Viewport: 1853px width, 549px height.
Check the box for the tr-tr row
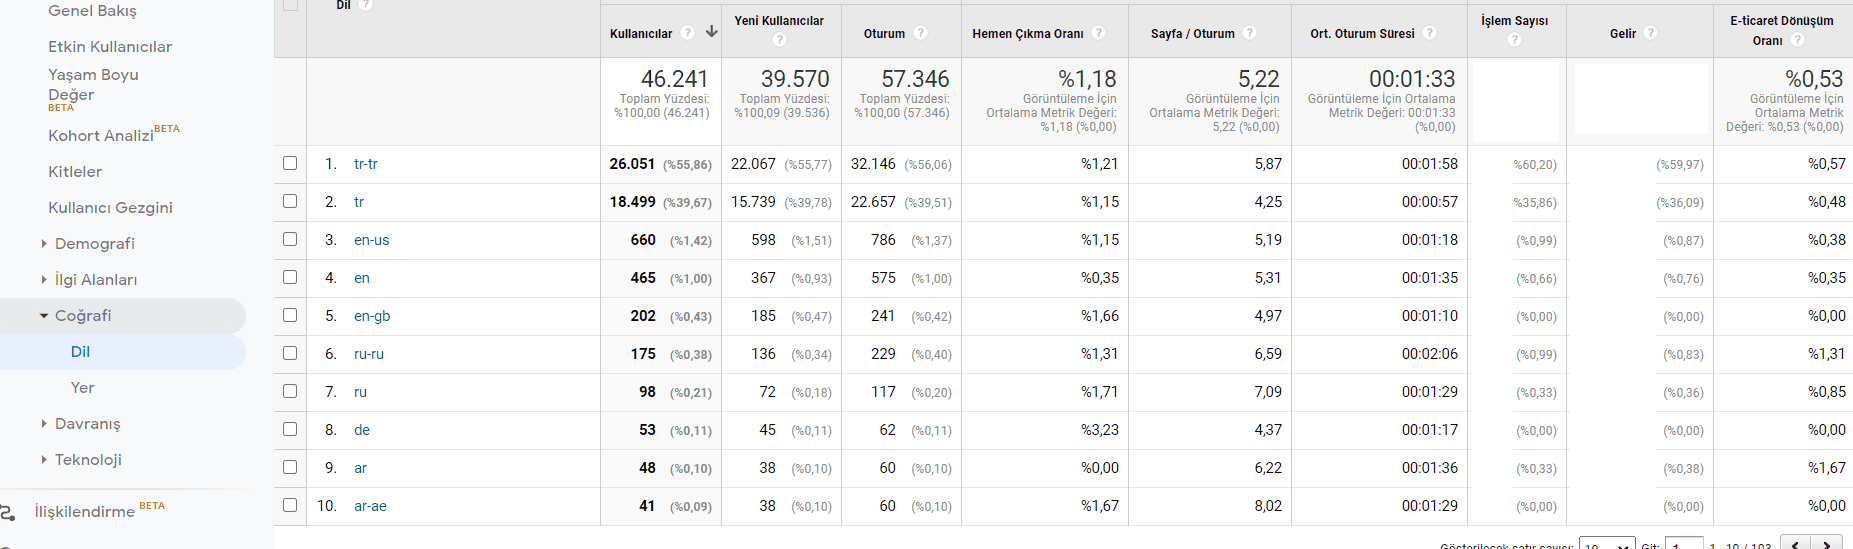click(290, 163)
